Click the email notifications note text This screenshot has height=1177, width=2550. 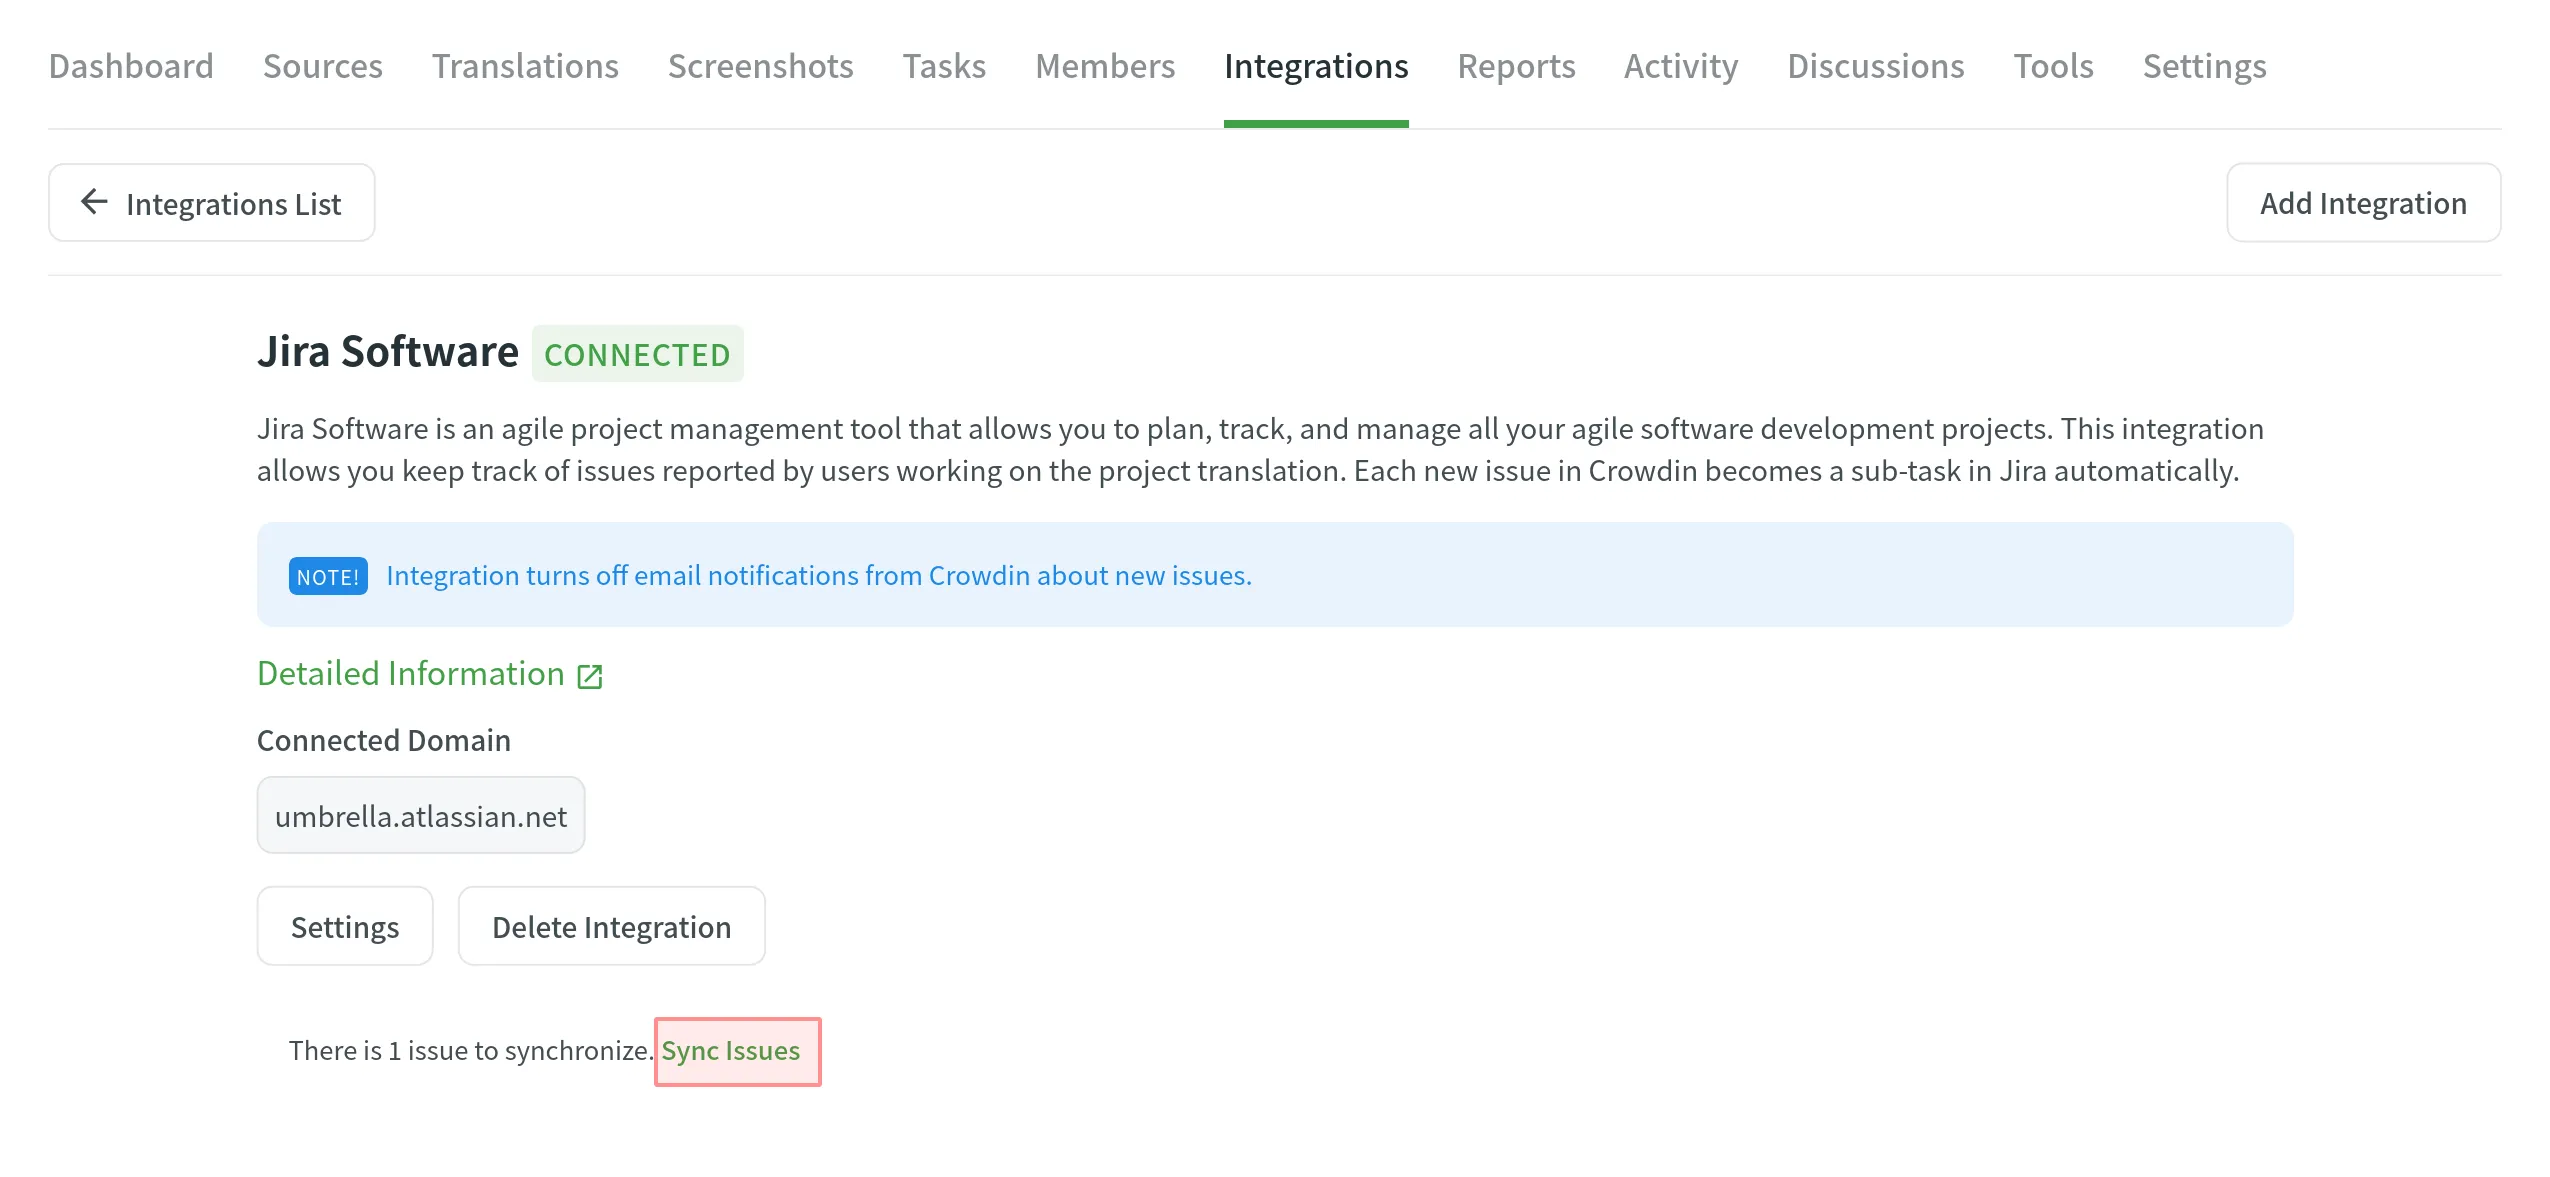pos(819,576)
